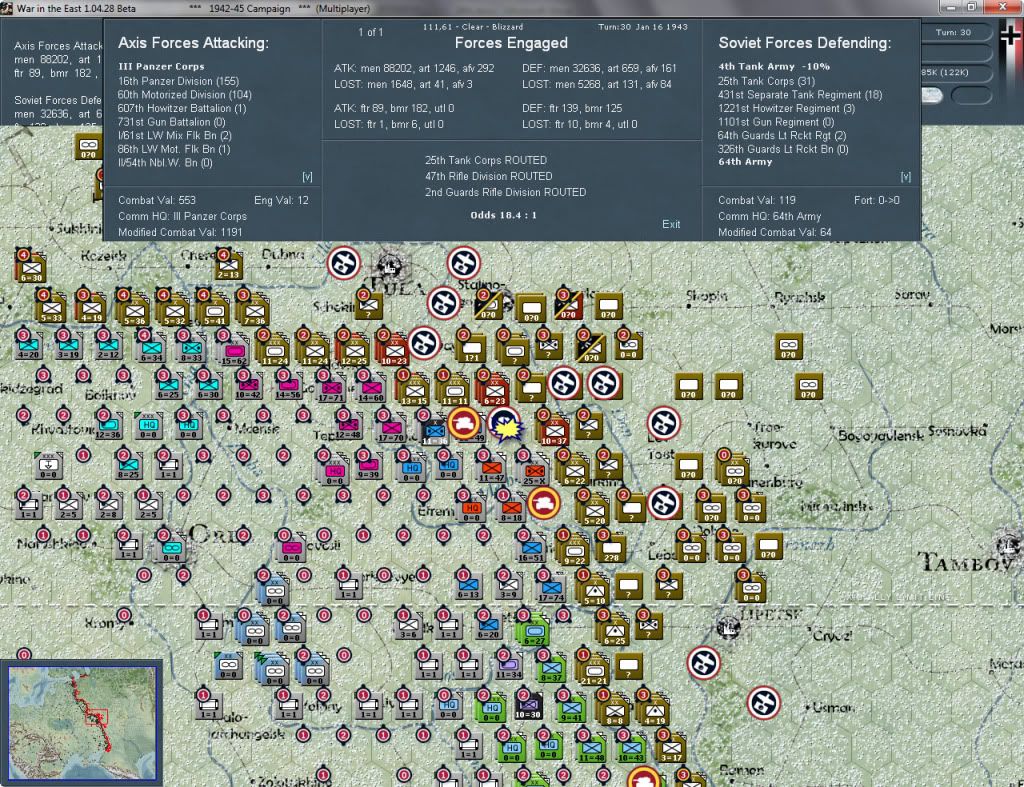Click the Bogoyavlensk town label on the map
Viewport: 1024px width, 787px height.
tap(880, 435)
